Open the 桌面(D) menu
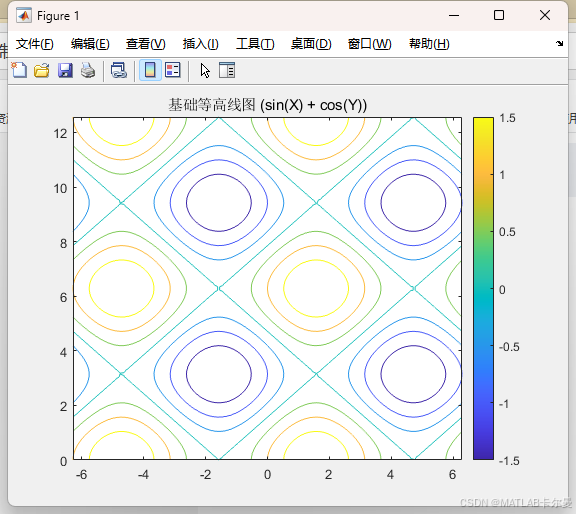 (311, 44)
